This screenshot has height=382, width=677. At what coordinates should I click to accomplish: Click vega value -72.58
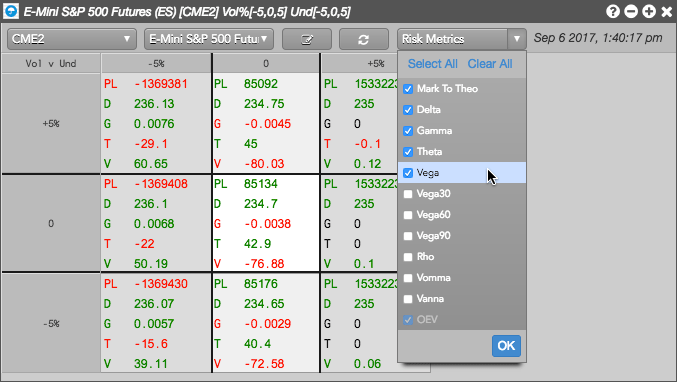264,364
